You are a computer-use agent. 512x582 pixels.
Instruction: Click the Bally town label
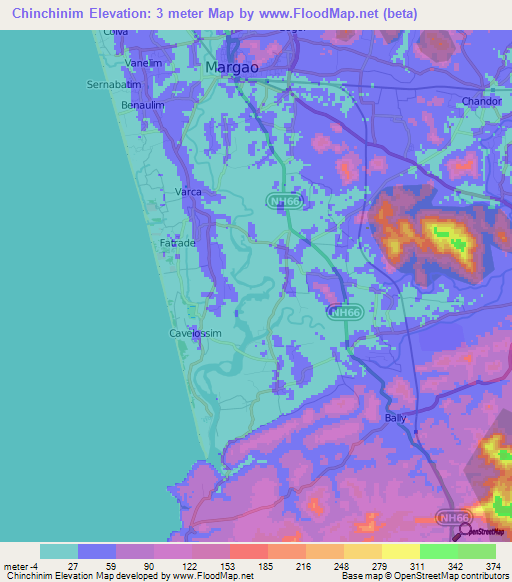(x=395, y=418)
